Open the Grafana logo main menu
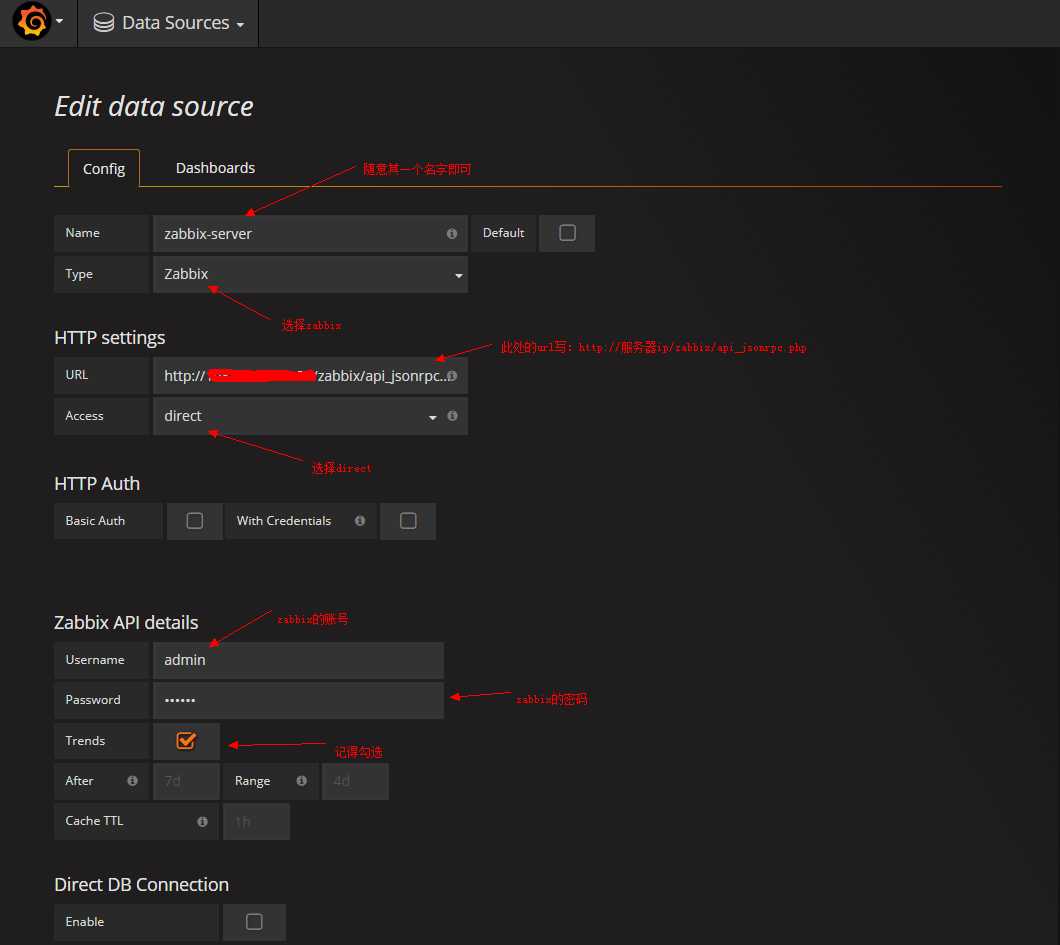This screenshot has width=1060, height=945. click(31, 21)
